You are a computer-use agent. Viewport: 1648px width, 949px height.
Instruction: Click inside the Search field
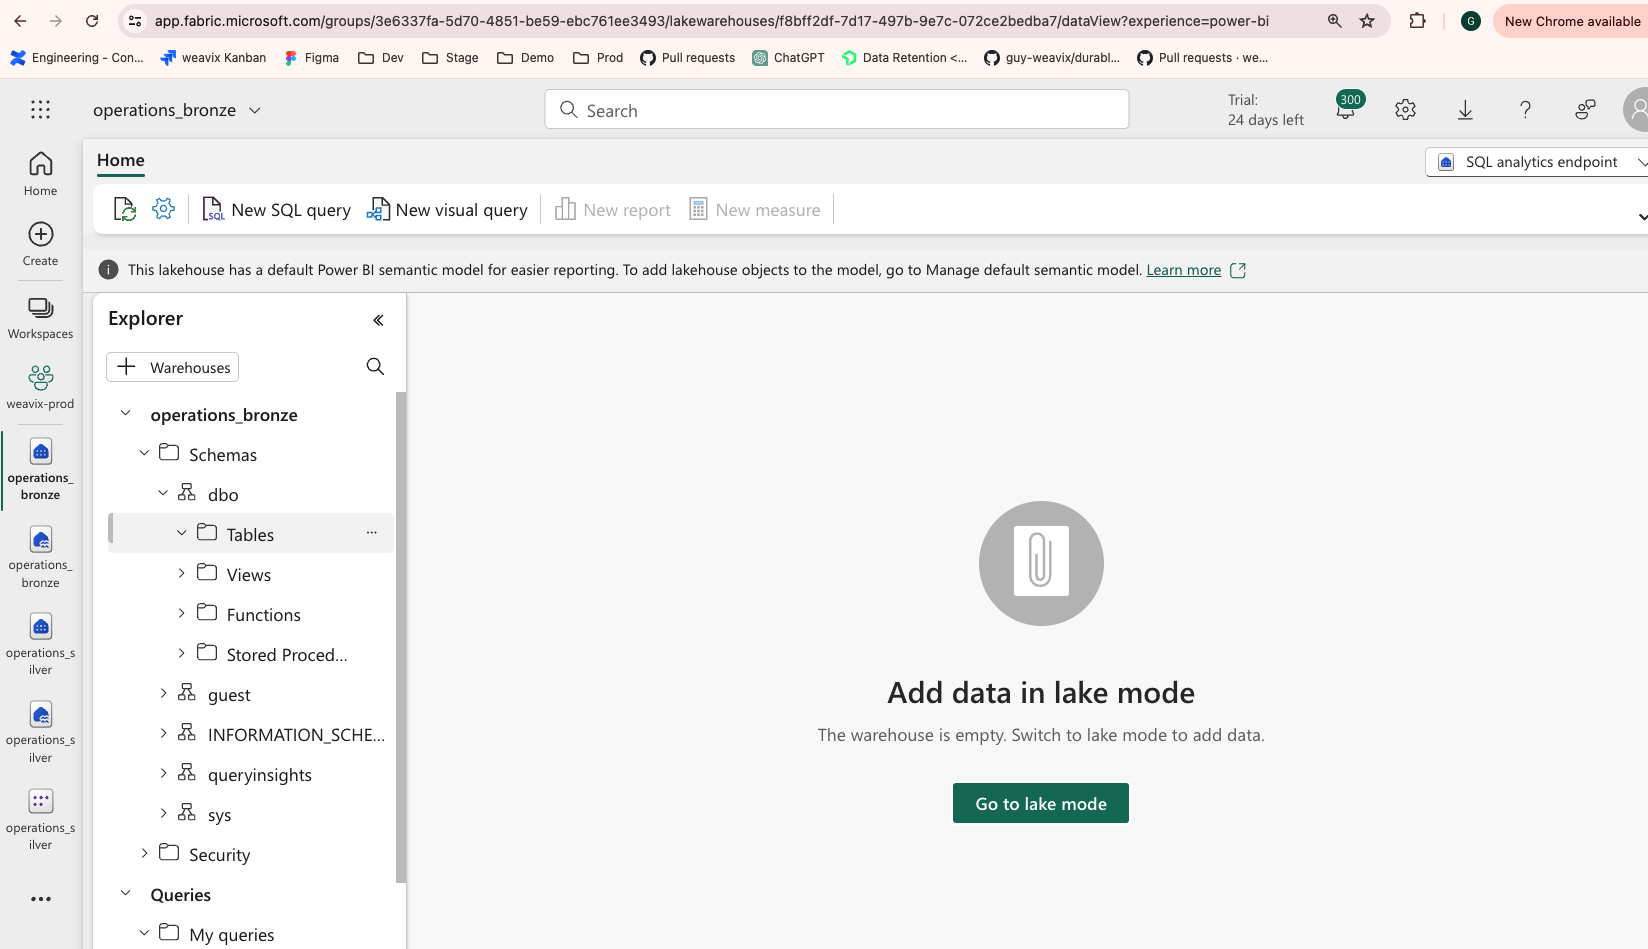[x=836, y=109]
